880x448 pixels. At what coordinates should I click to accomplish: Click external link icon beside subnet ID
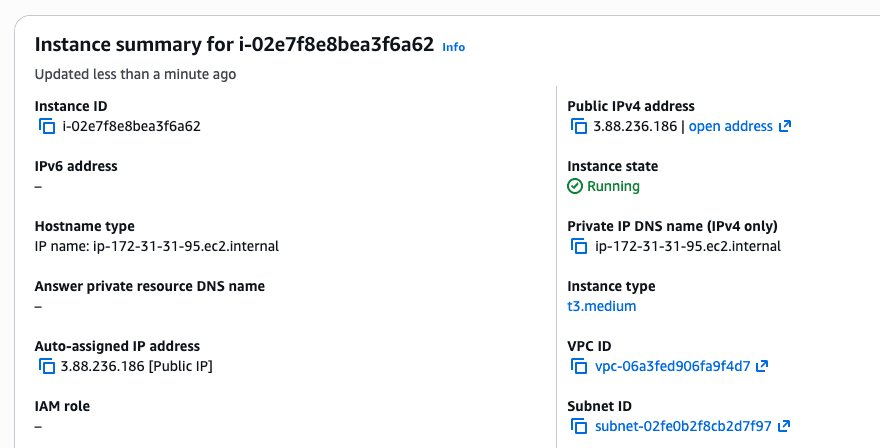[x=784, y=426]
